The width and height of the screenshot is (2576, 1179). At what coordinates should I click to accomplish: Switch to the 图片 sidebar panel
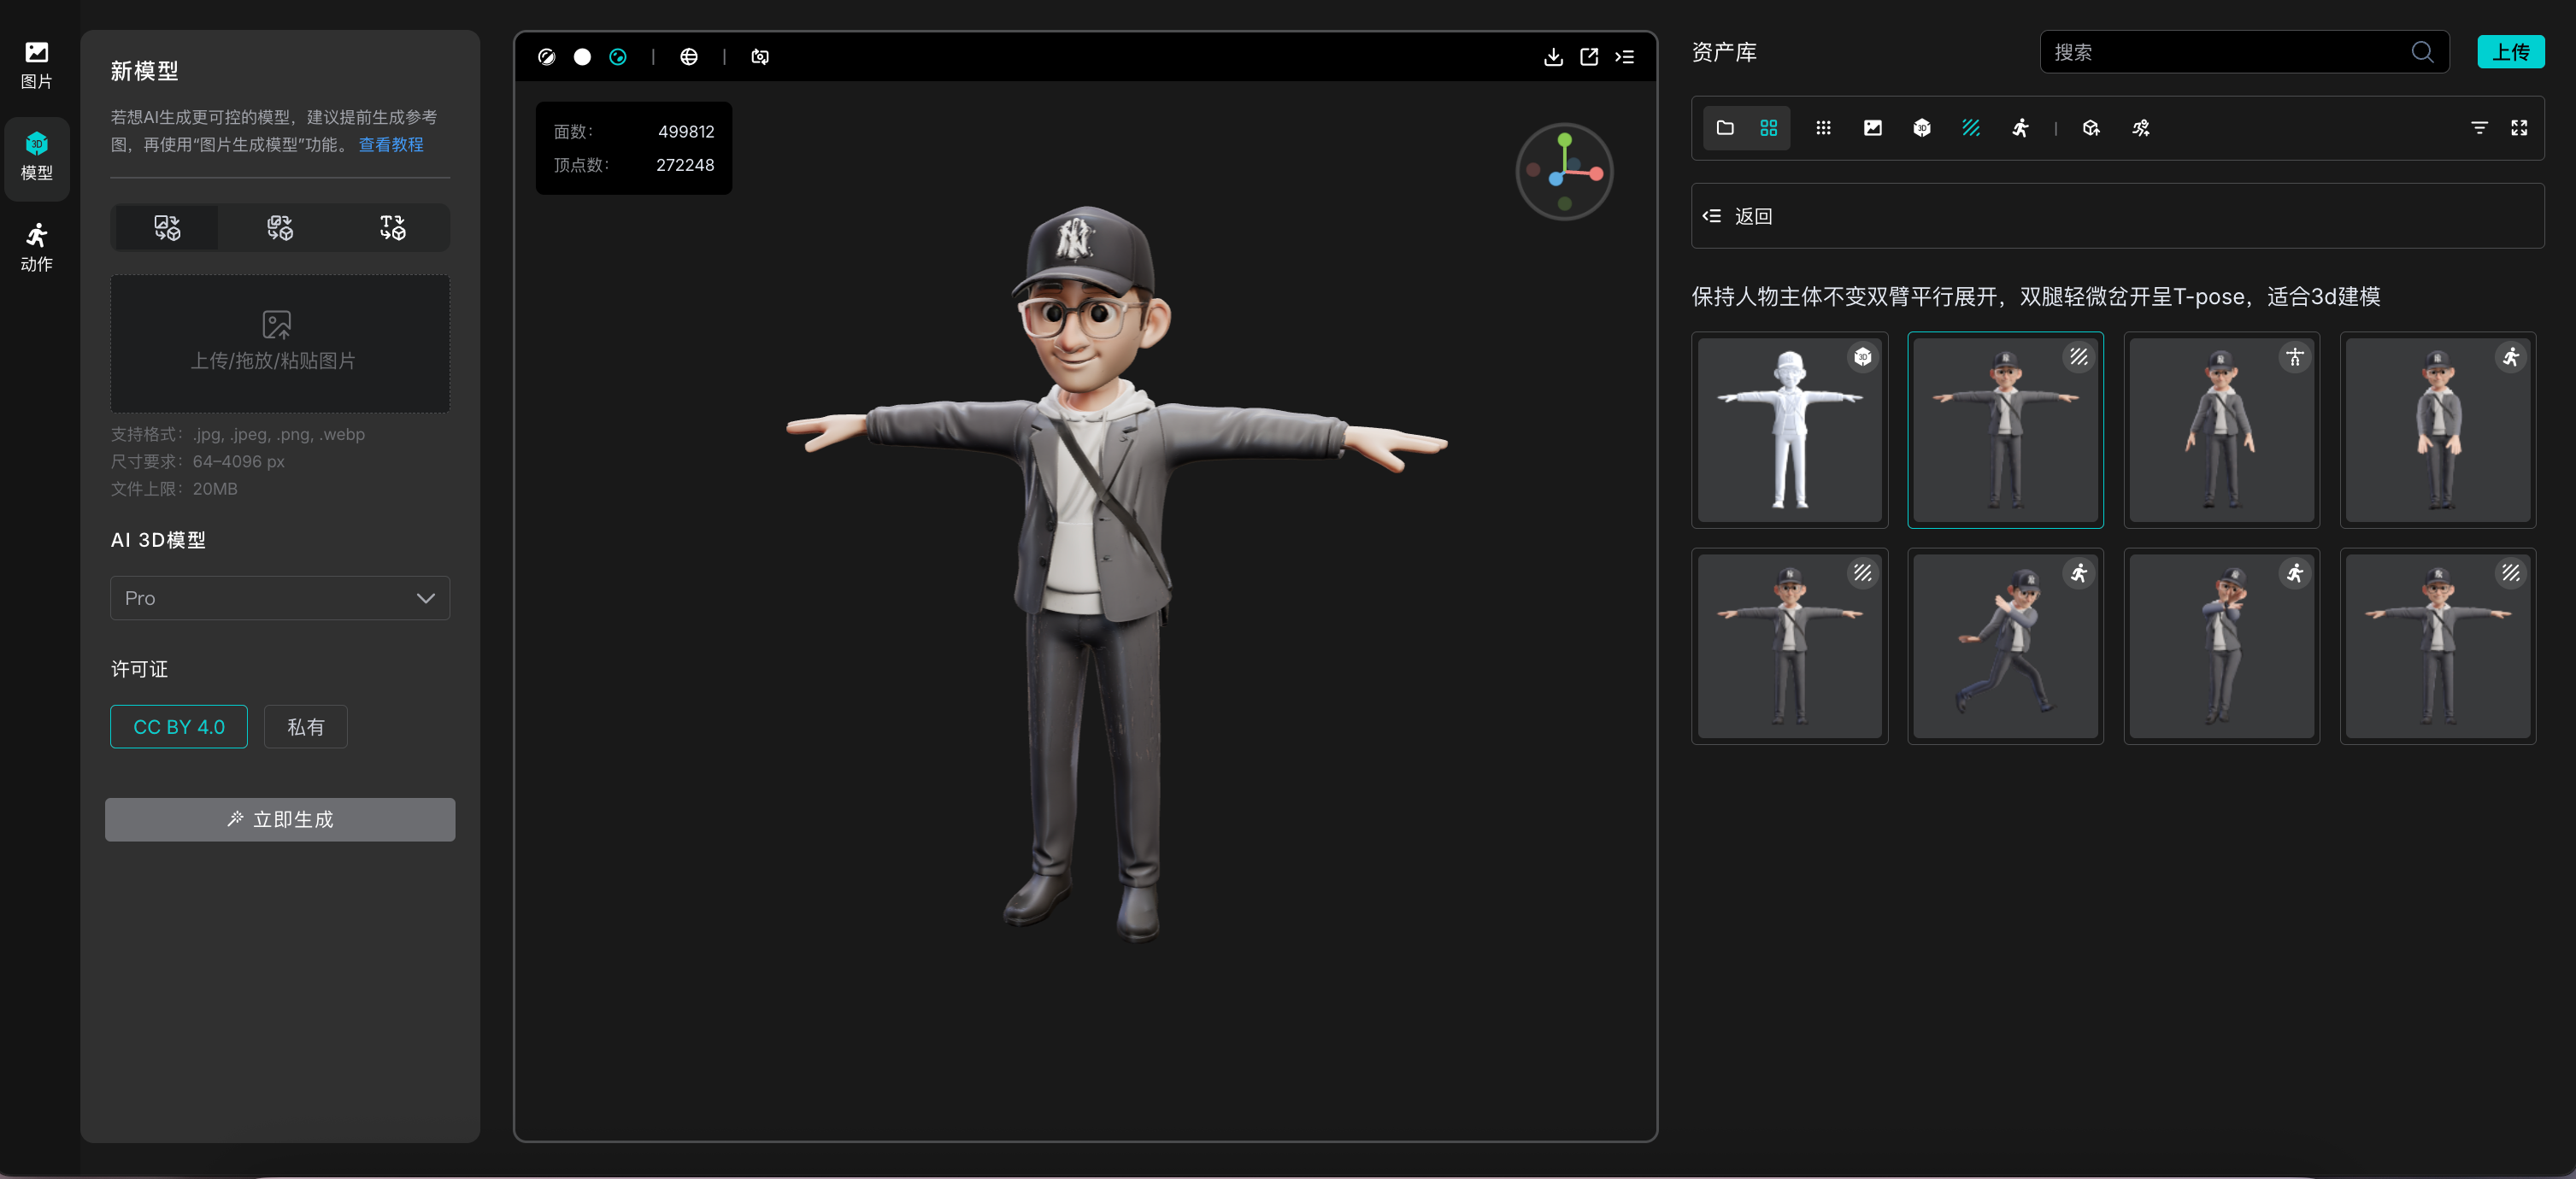coord(36,63)
